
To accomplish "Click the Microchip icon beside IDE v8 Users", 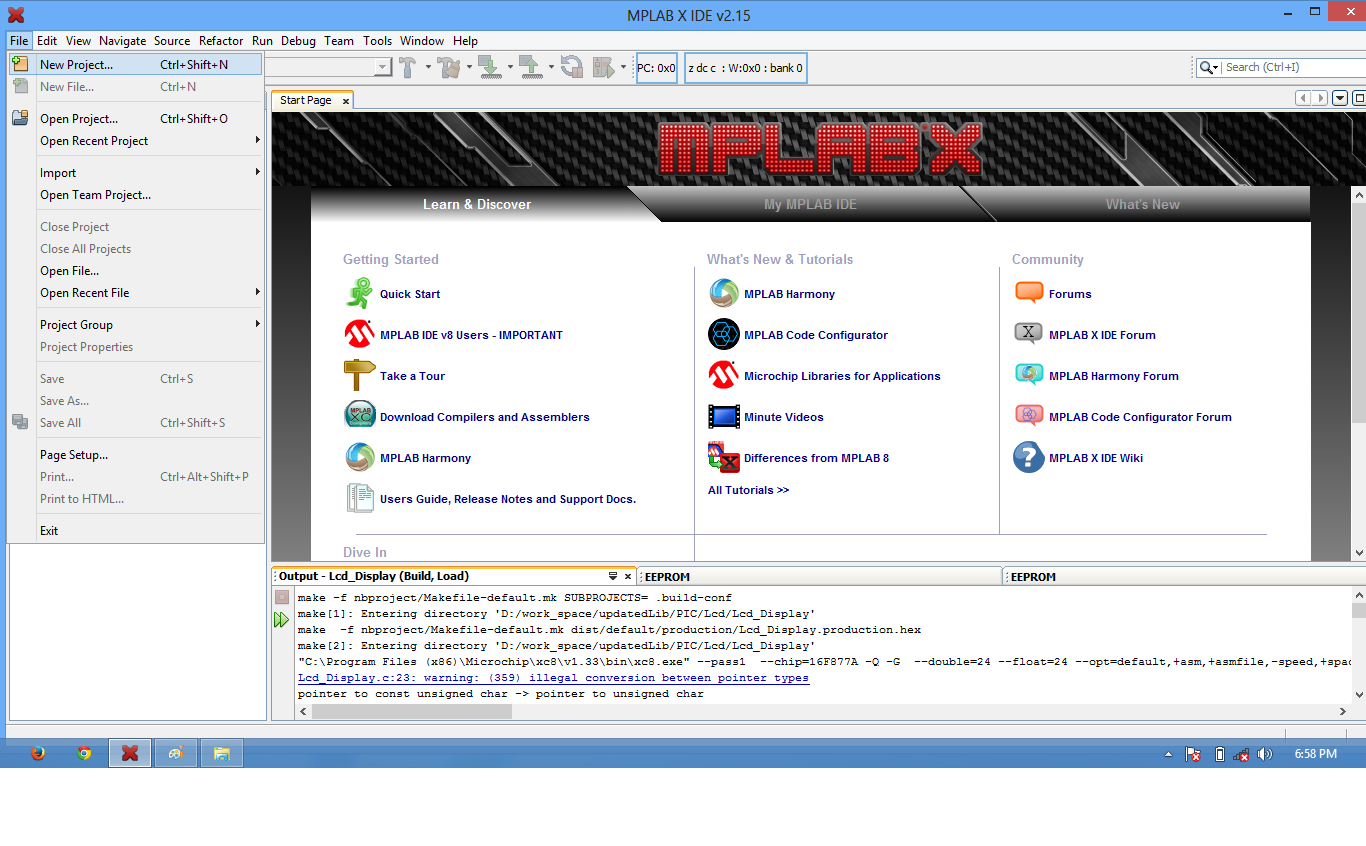I will pos(359,334).
